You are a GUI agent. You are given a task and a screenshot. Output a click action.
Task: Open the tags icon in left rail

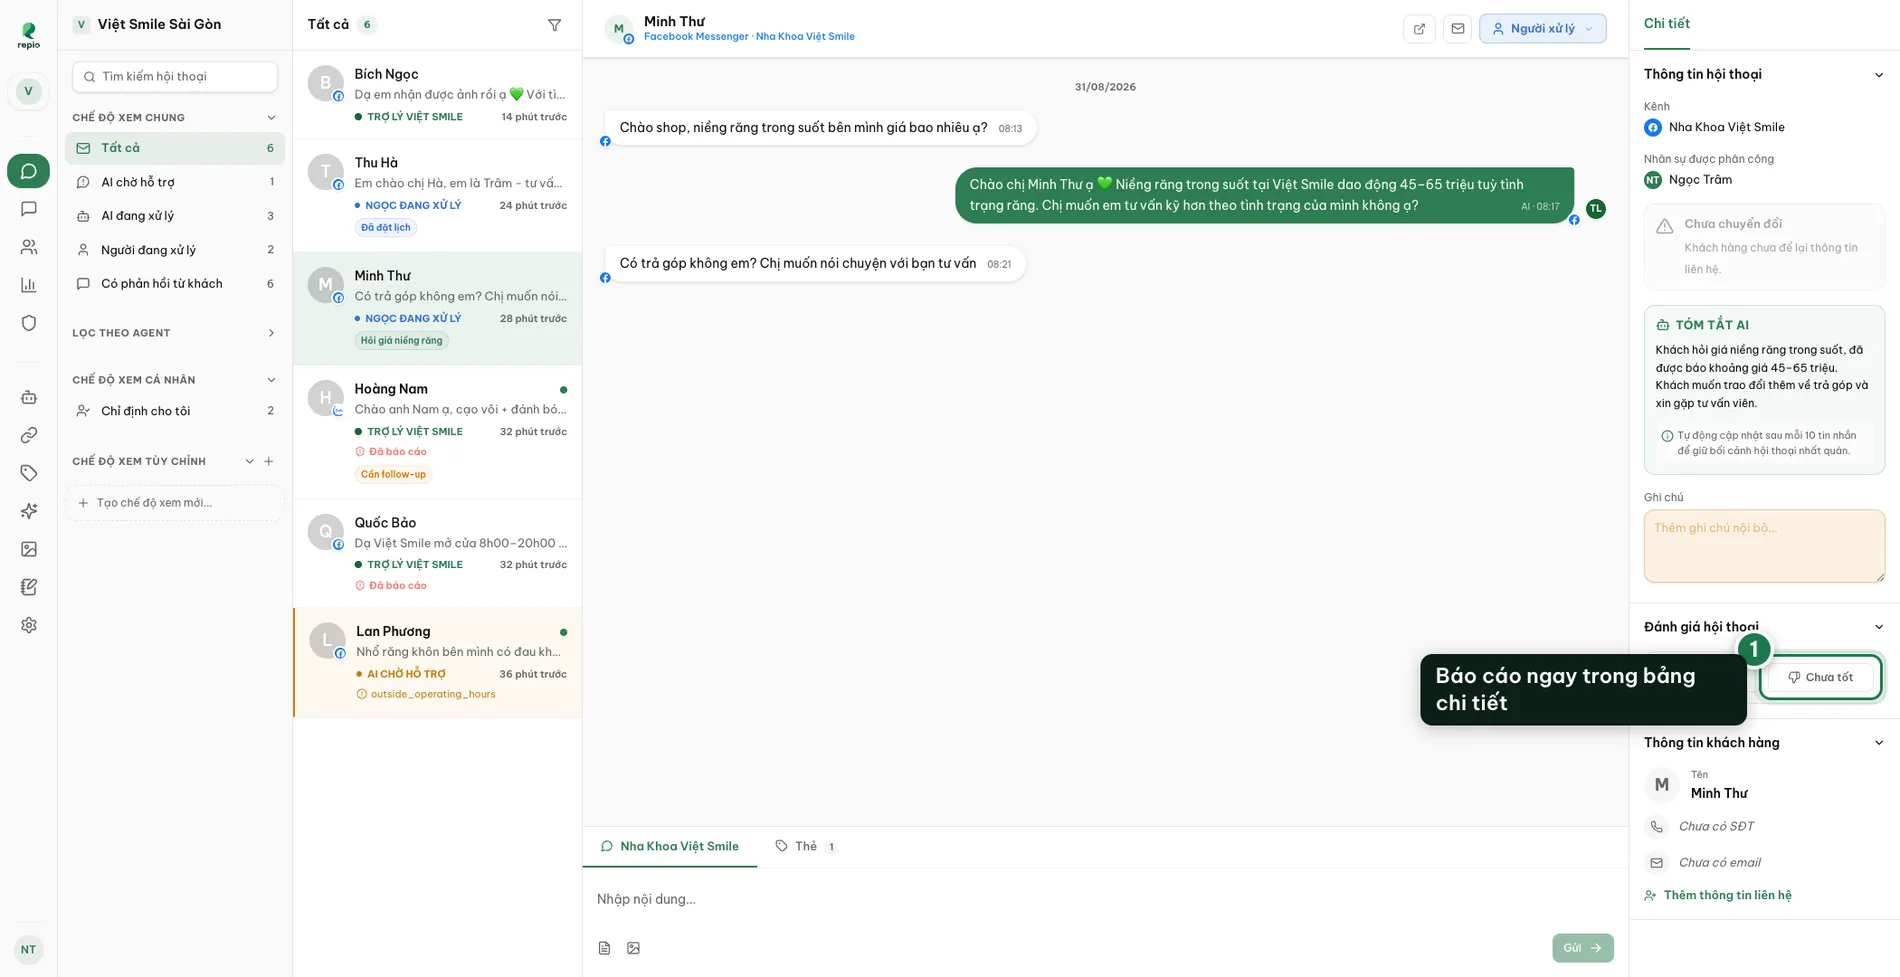[x=29, y=473]
